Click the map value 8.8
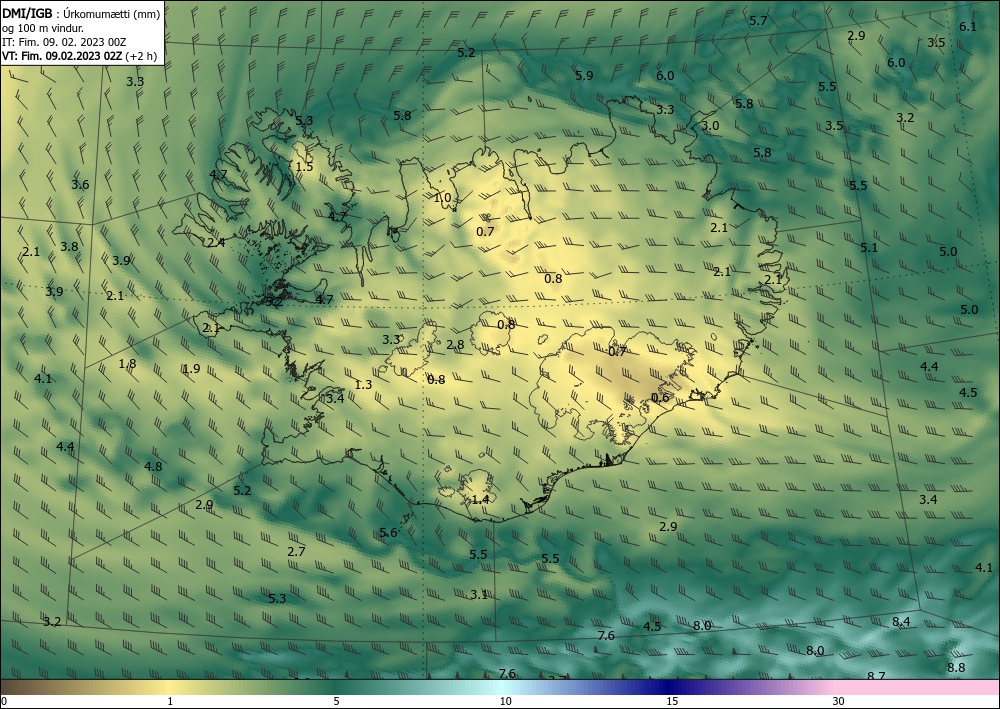 956,668
